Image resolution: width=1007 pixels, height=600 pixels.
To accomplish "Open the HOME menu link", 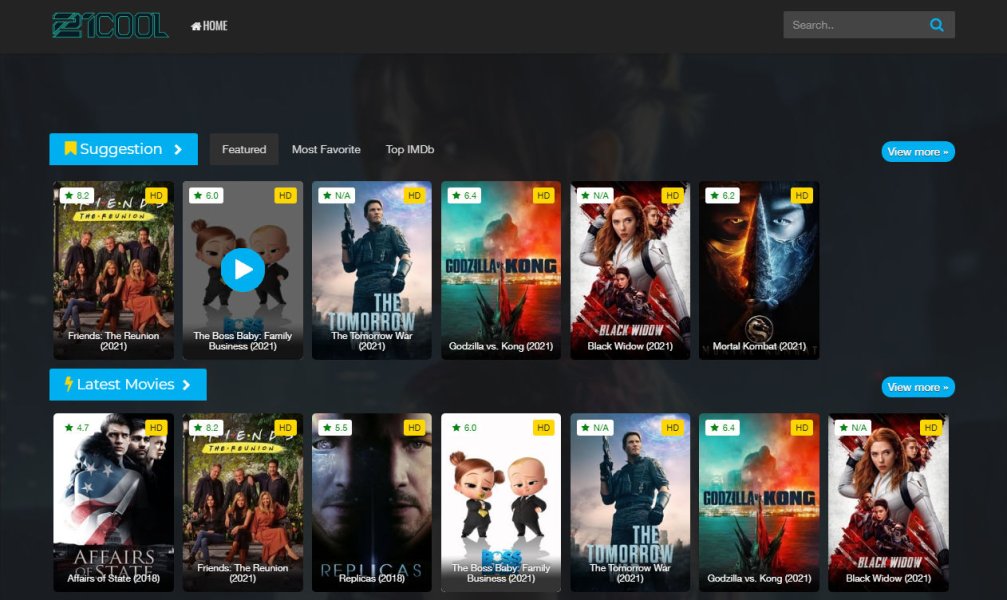I will coord(209,26).
